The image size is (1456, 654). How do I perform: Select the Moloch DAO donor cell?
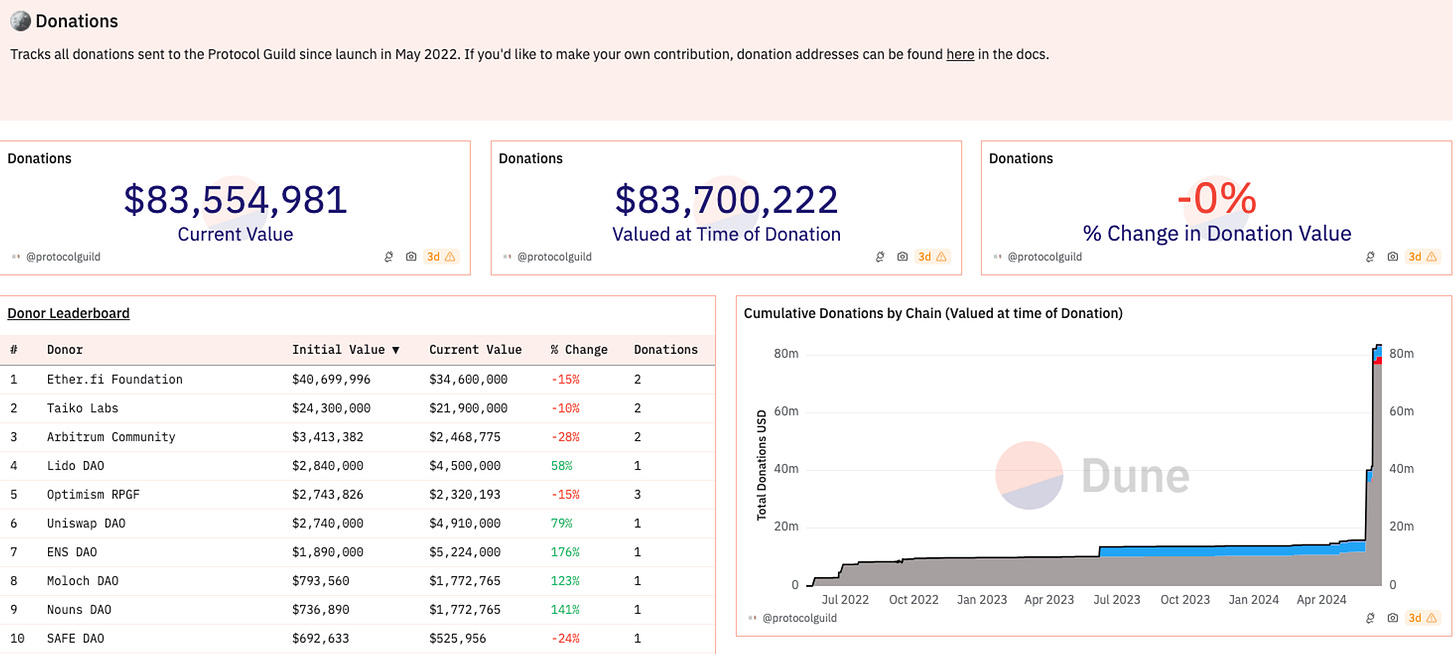[x=83, y=581]
